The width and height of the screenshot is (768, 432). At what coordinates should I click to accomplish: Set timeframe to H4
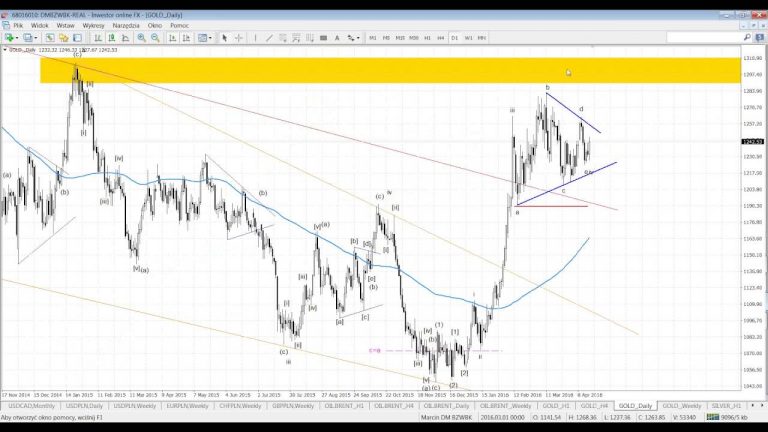(x=441, y=38)
